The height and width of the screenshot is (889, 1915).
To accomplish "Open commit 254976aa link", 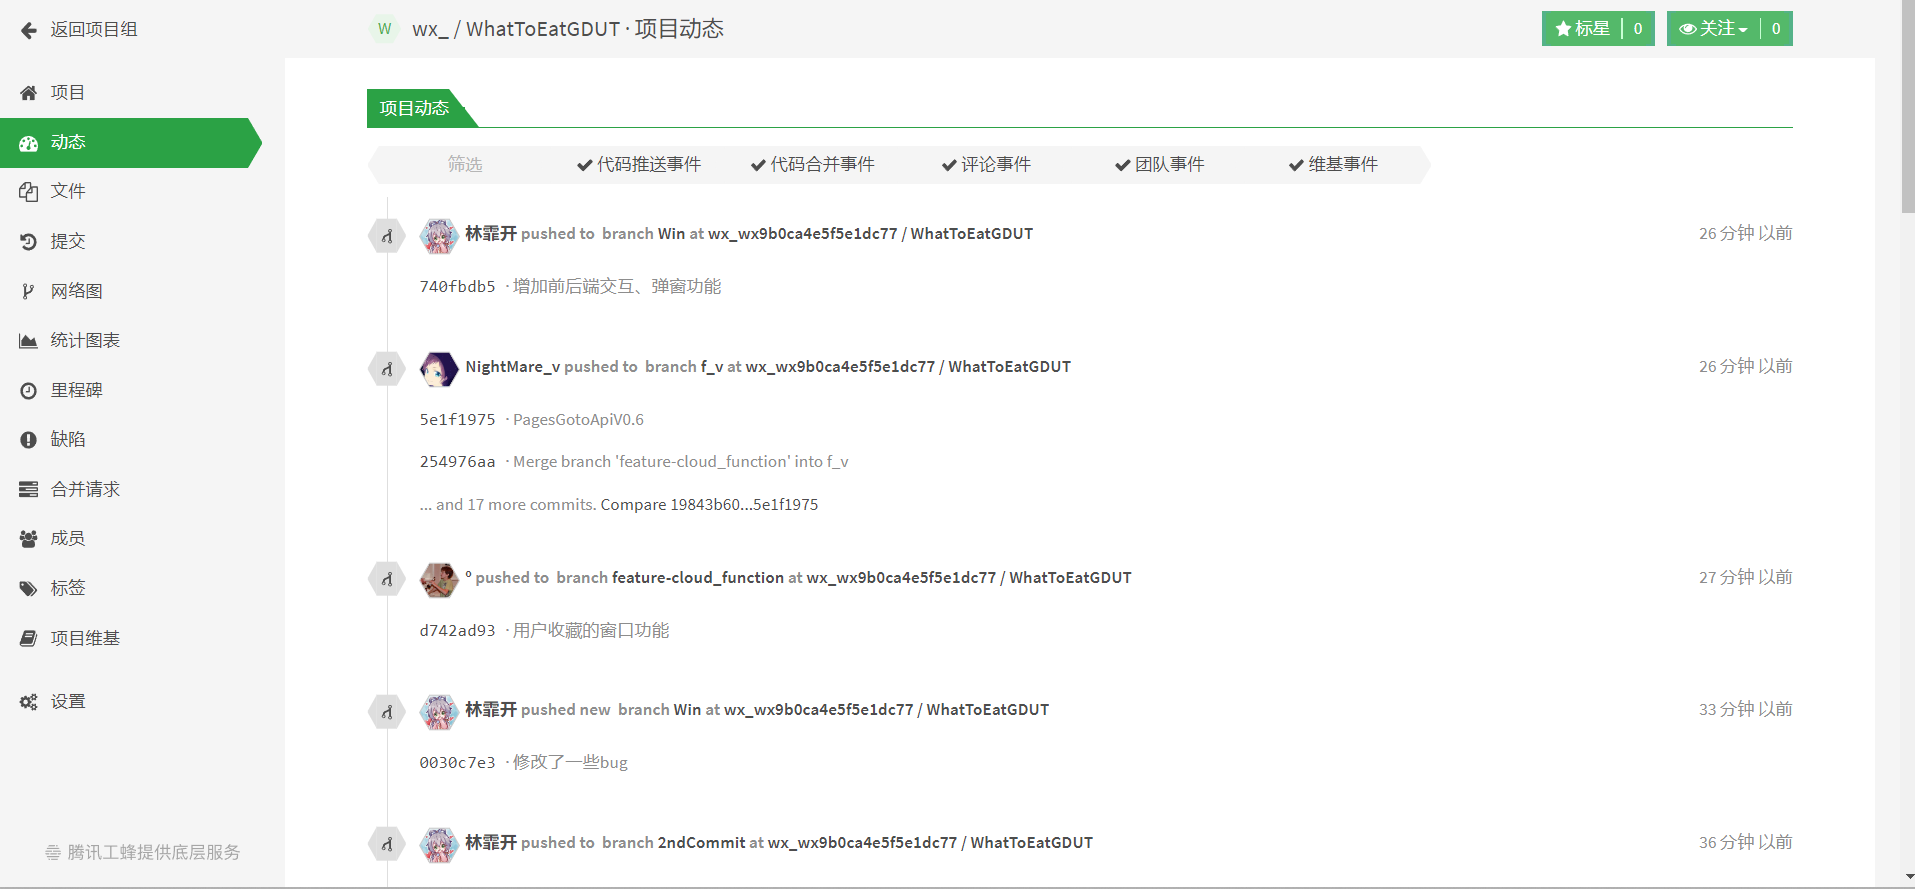I will pyautogui.click(x=458, y=462).
